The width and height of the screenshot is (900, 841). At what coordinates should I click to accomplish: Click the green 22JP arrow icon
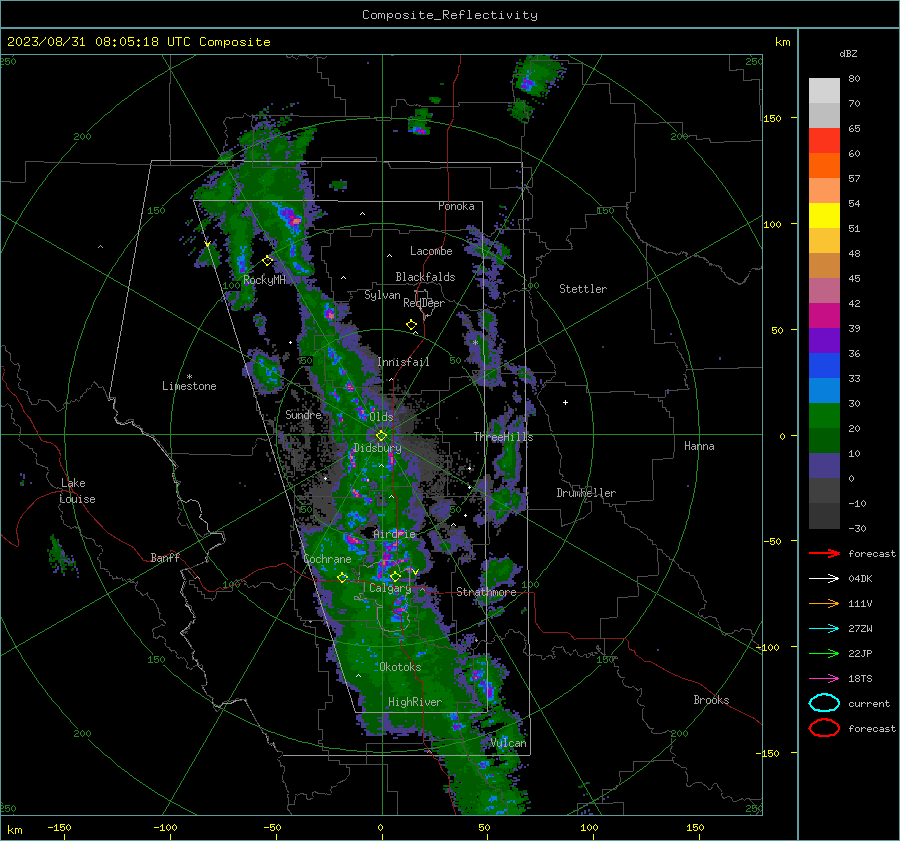click(824, 653)
